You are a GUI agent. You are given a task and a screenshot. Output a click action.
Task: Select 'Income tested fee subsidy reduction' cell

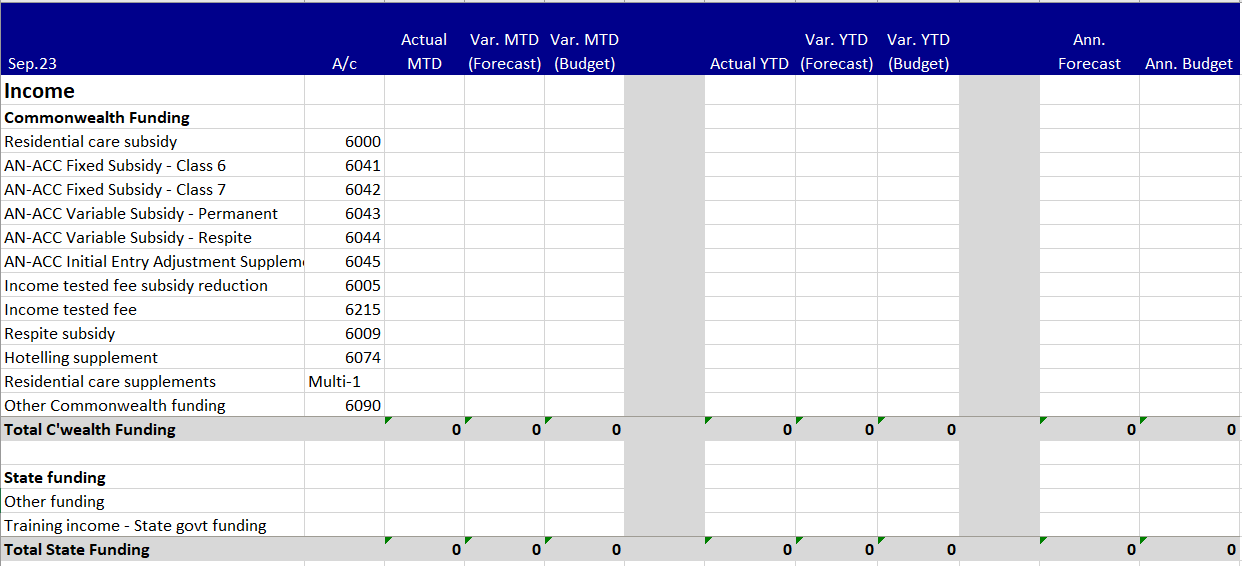pyautogui.click(x=152, y=285)
